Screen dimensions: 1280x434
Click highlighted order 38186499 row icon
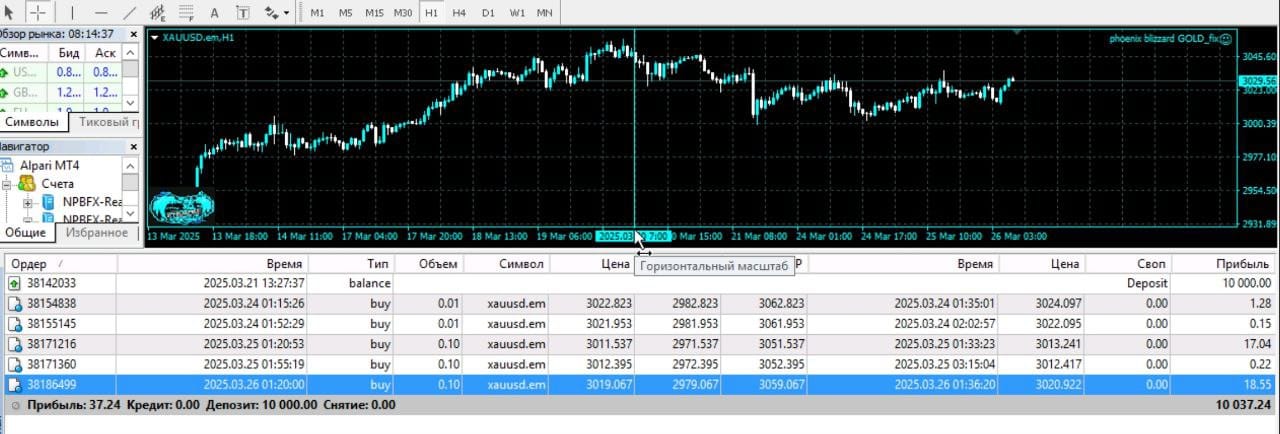pyautogui.click(x=14, y=384)
